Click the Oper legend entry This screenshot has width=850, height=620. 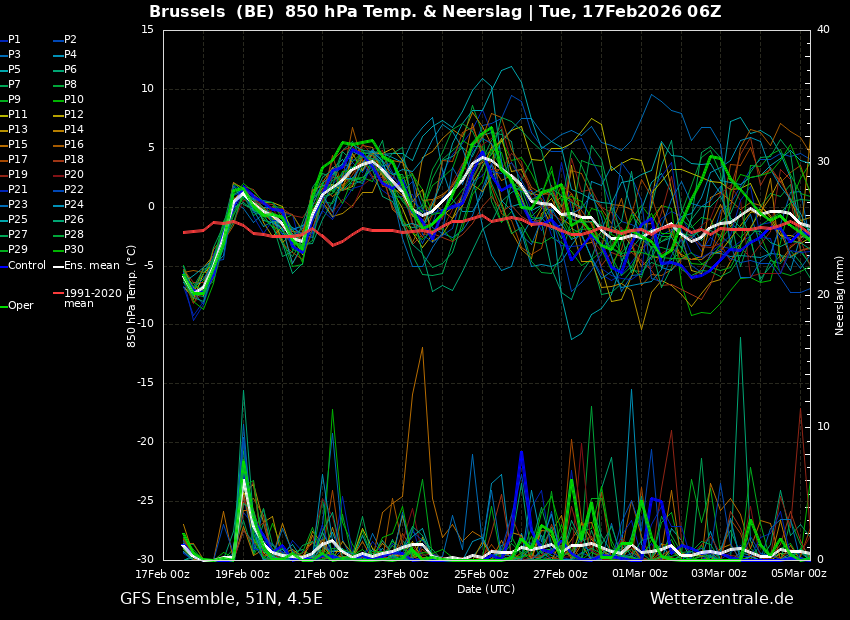point(20,306)
